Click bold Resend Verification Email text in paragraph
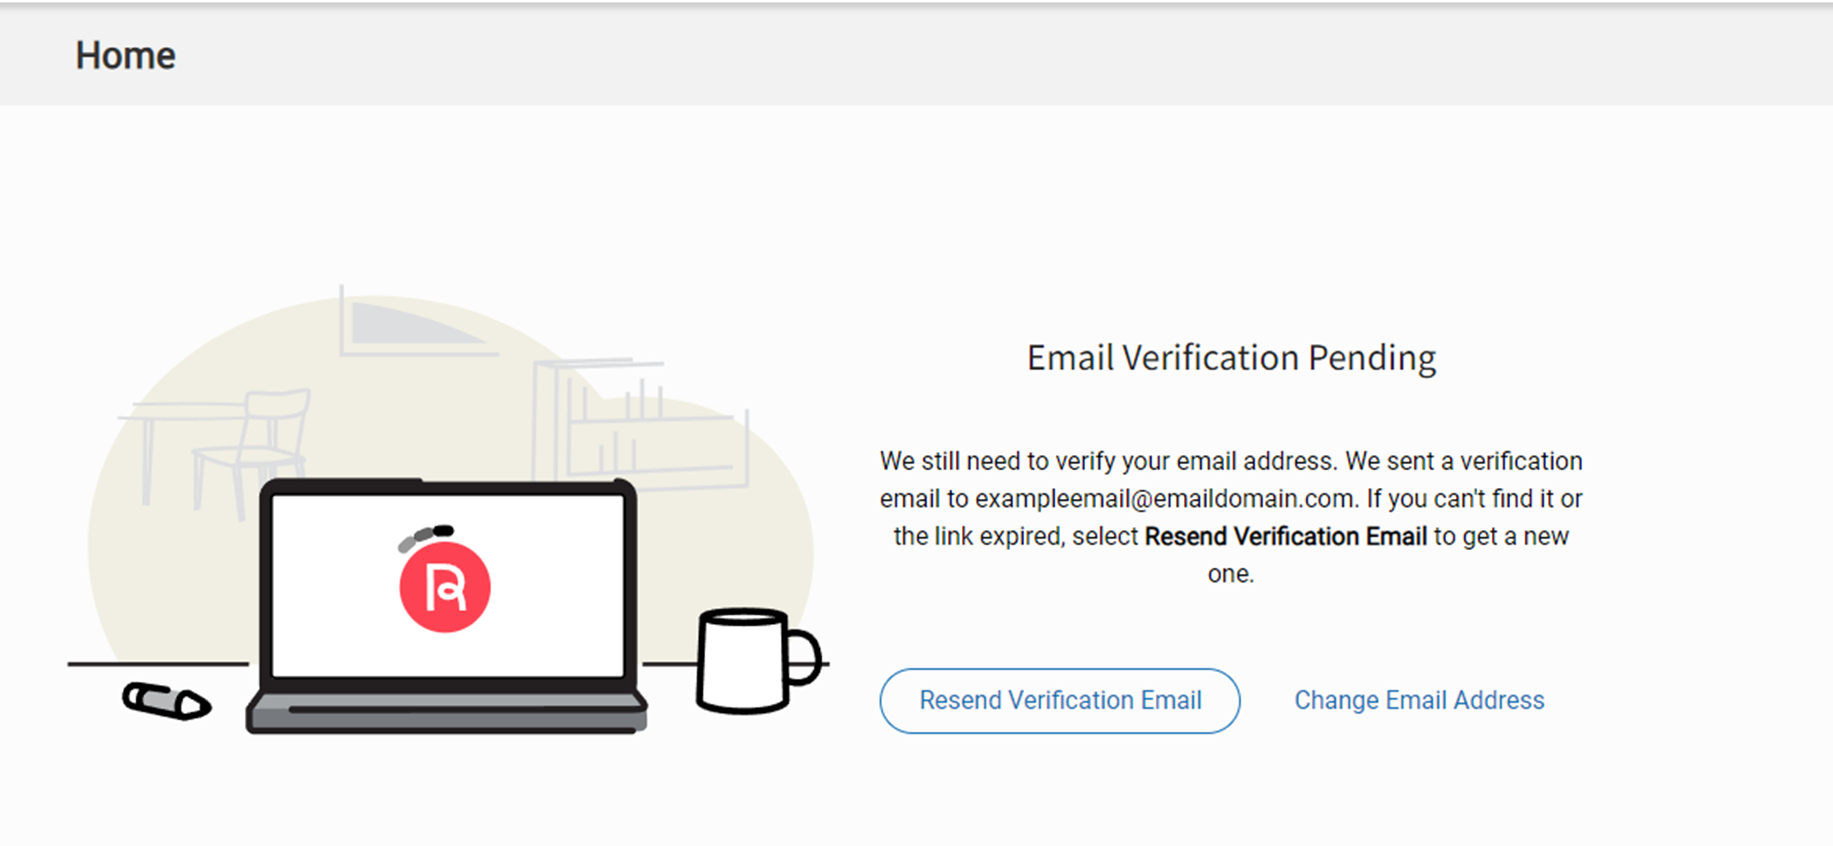Screen dimensions: 1833x846 point(1285,536)
